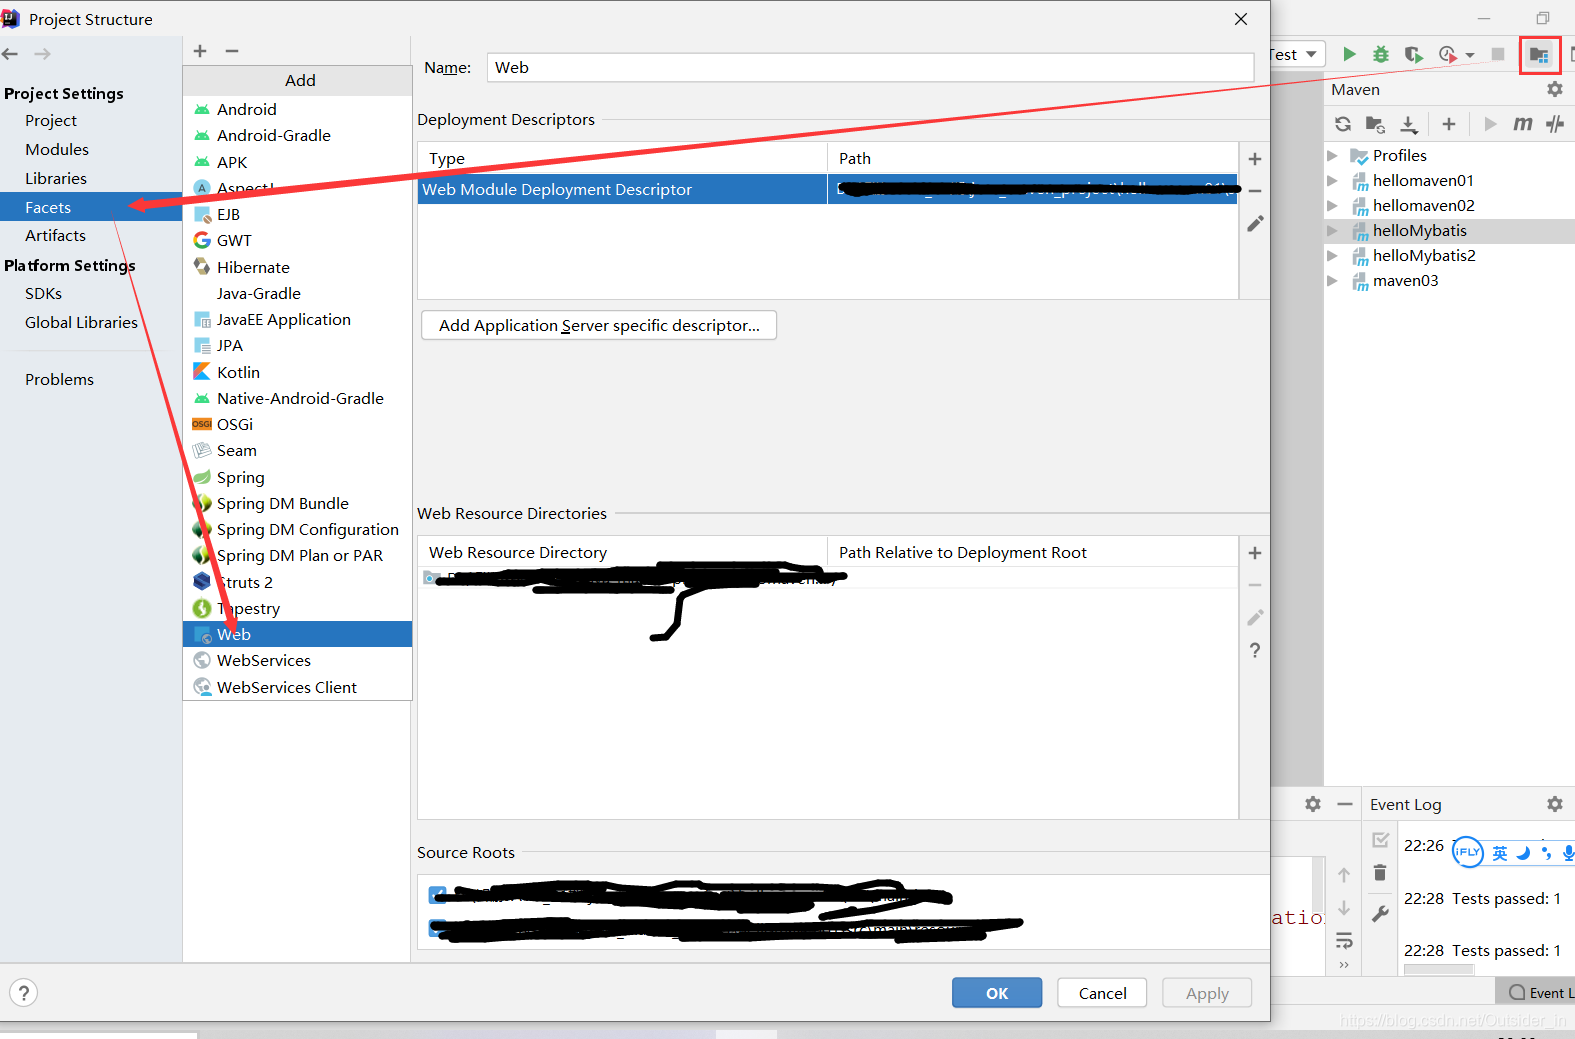Open Global Libraries settings
1575x1039 pixels.
click(x=81, y=322)
